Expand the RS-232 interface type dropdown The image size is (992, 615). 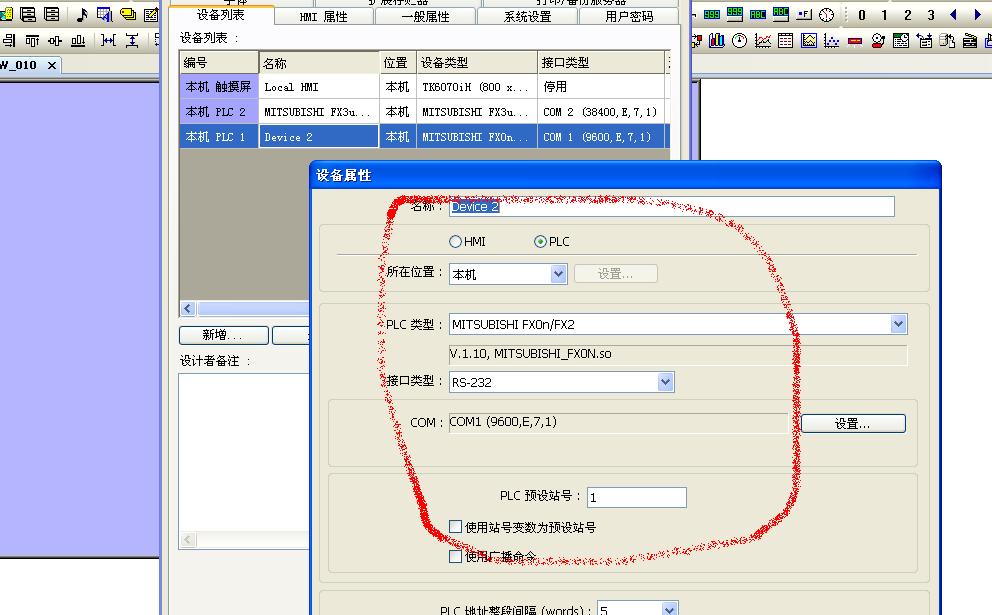coord(665,382)
